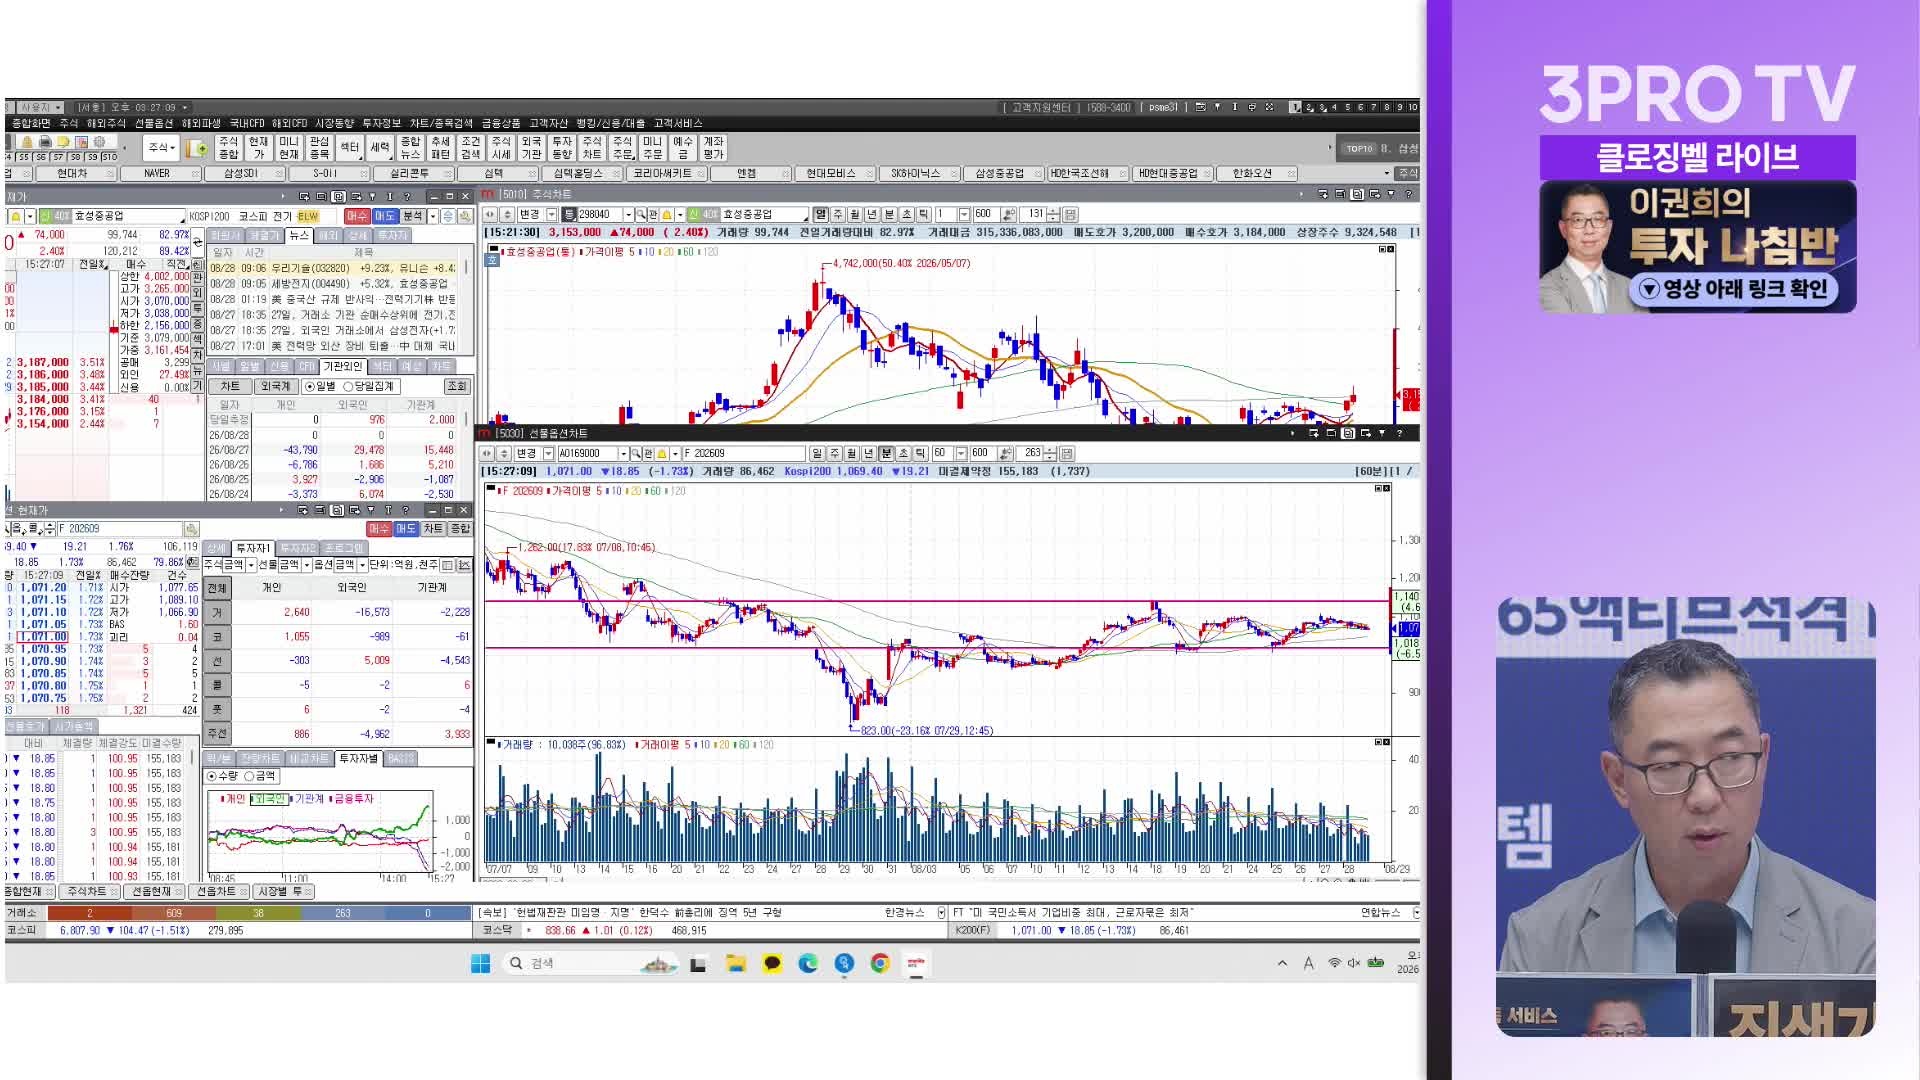
Task: Click the red 매수 button in stock panel
Action: (x=357, y=216)
